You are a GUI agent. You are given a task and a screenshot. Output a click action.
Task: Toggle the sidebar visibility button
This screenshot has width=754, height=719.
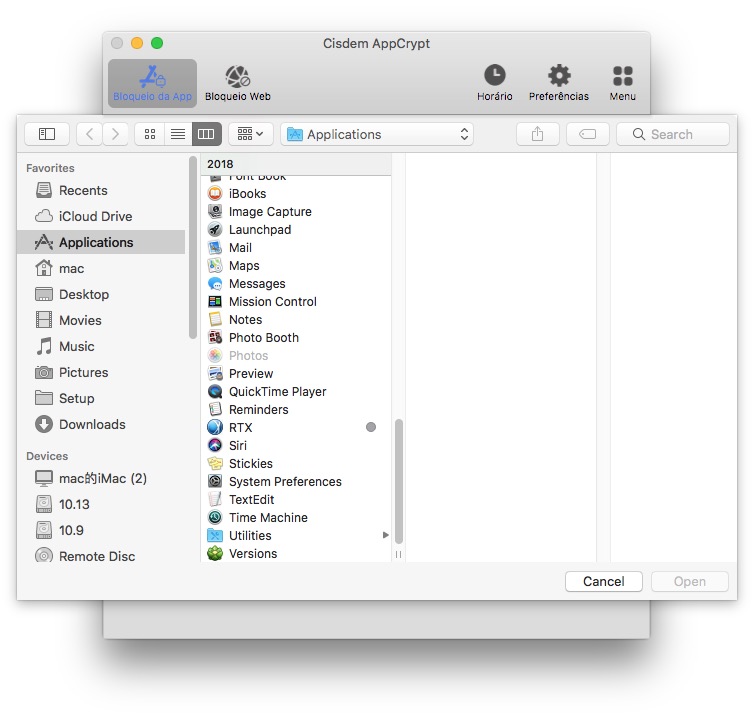pyautogui.click(x=47, y=134)
